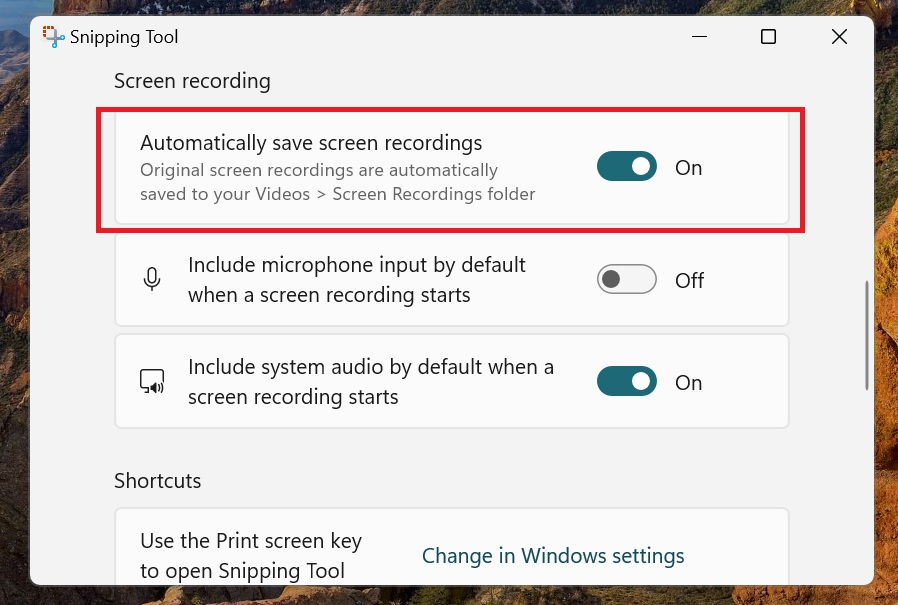Click the "Off" label beside microphone toggle
This screenshot has height=605, width=898.
(x=689, y=281)
